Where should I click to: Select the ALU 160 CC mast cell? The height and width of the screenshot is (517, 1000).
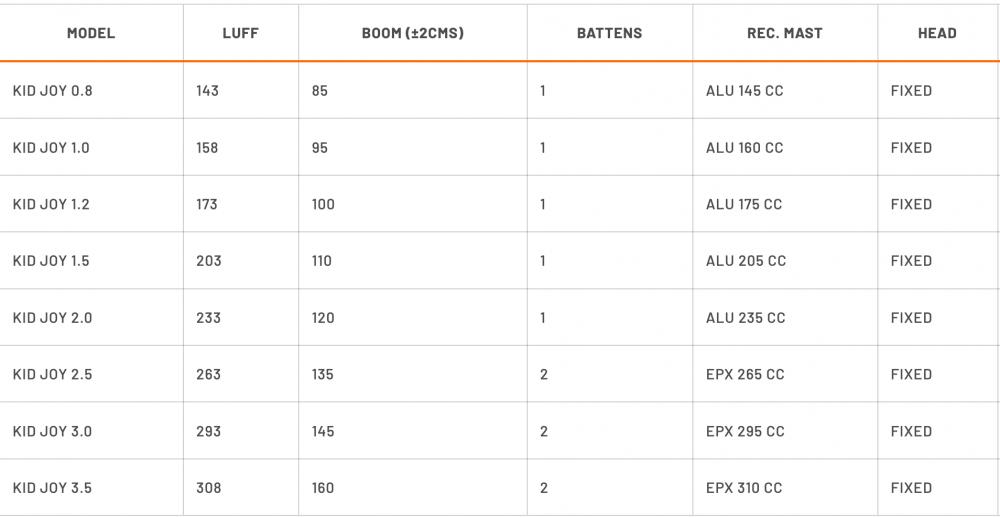[x=744, y=148]
